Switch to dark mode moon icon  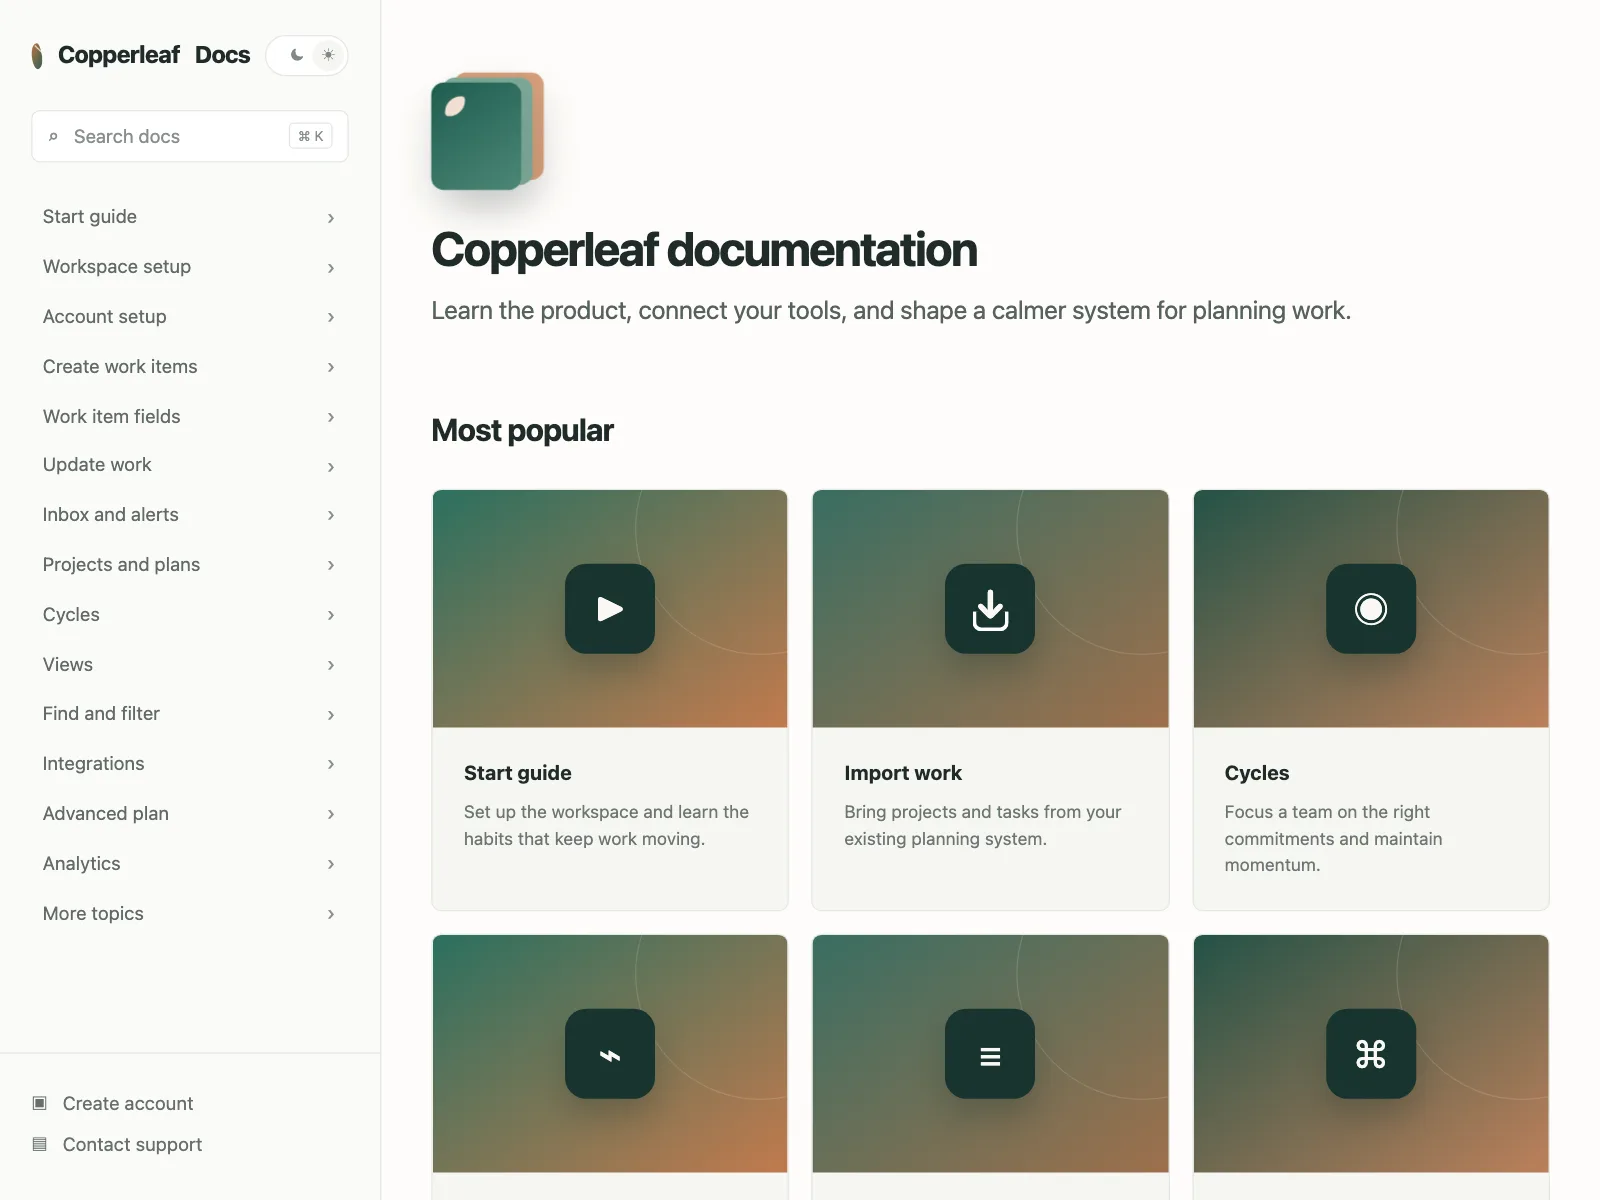click(297, 55)
